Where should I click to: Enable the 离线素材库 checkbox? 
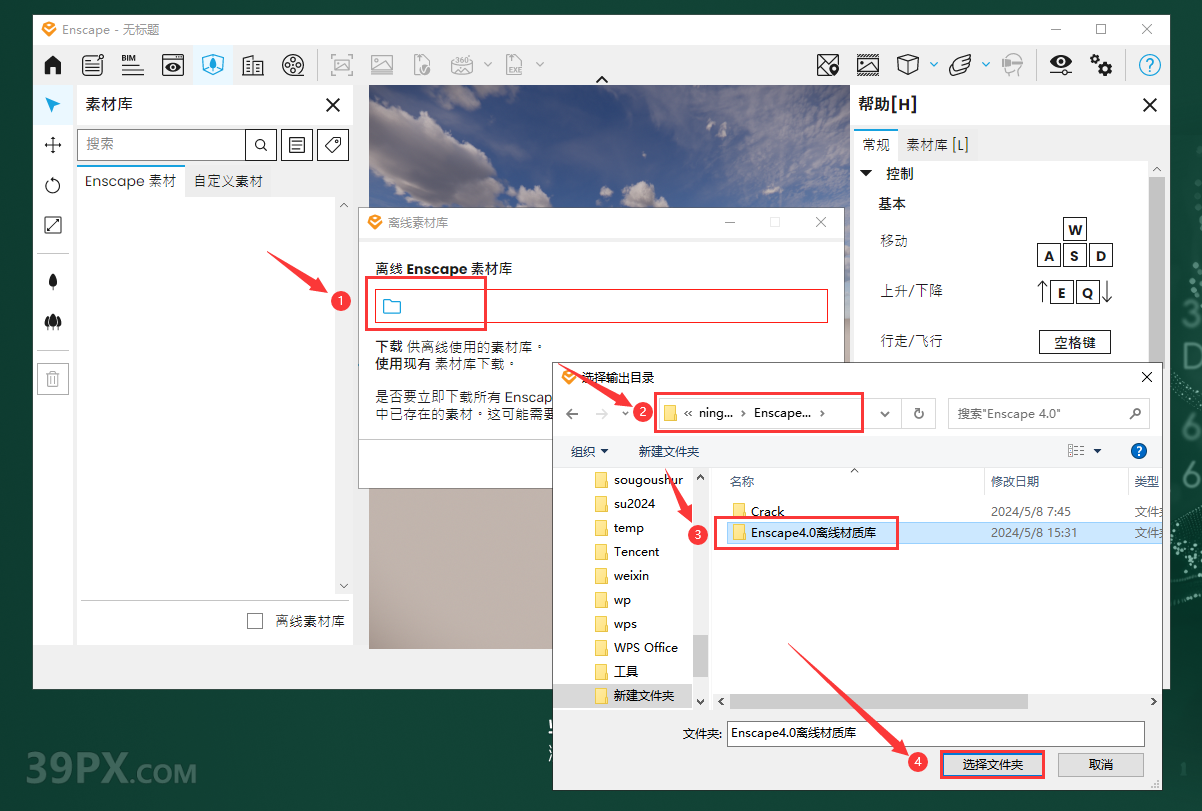coord(255,621)
